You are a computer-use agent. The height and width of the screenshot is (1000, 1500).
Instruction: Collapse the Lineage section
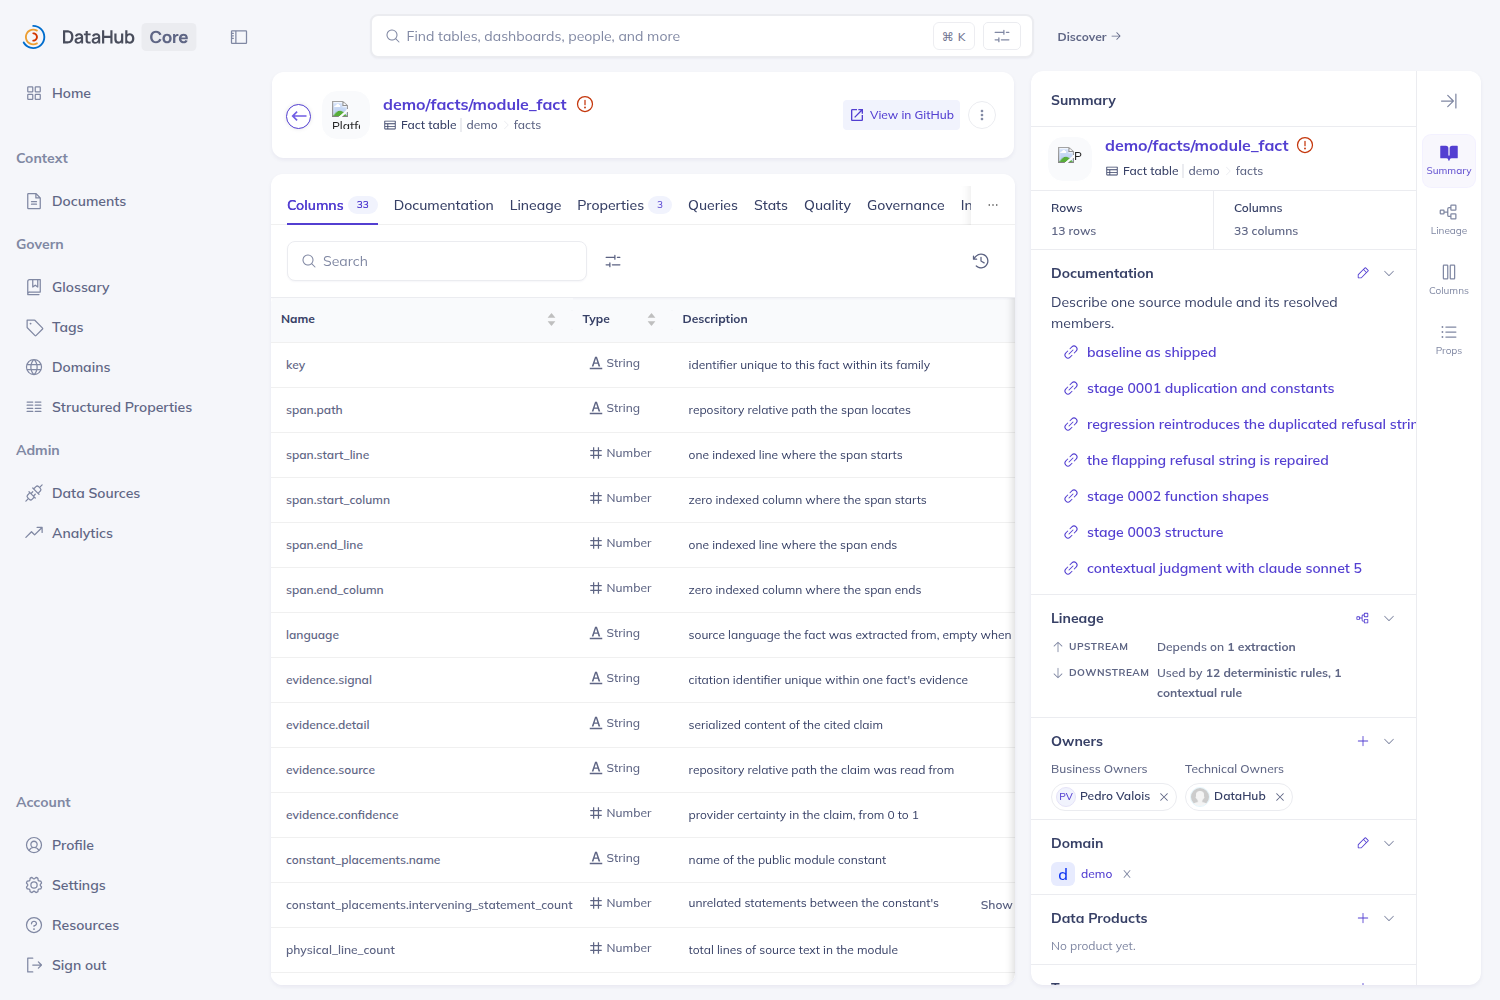1389,618
